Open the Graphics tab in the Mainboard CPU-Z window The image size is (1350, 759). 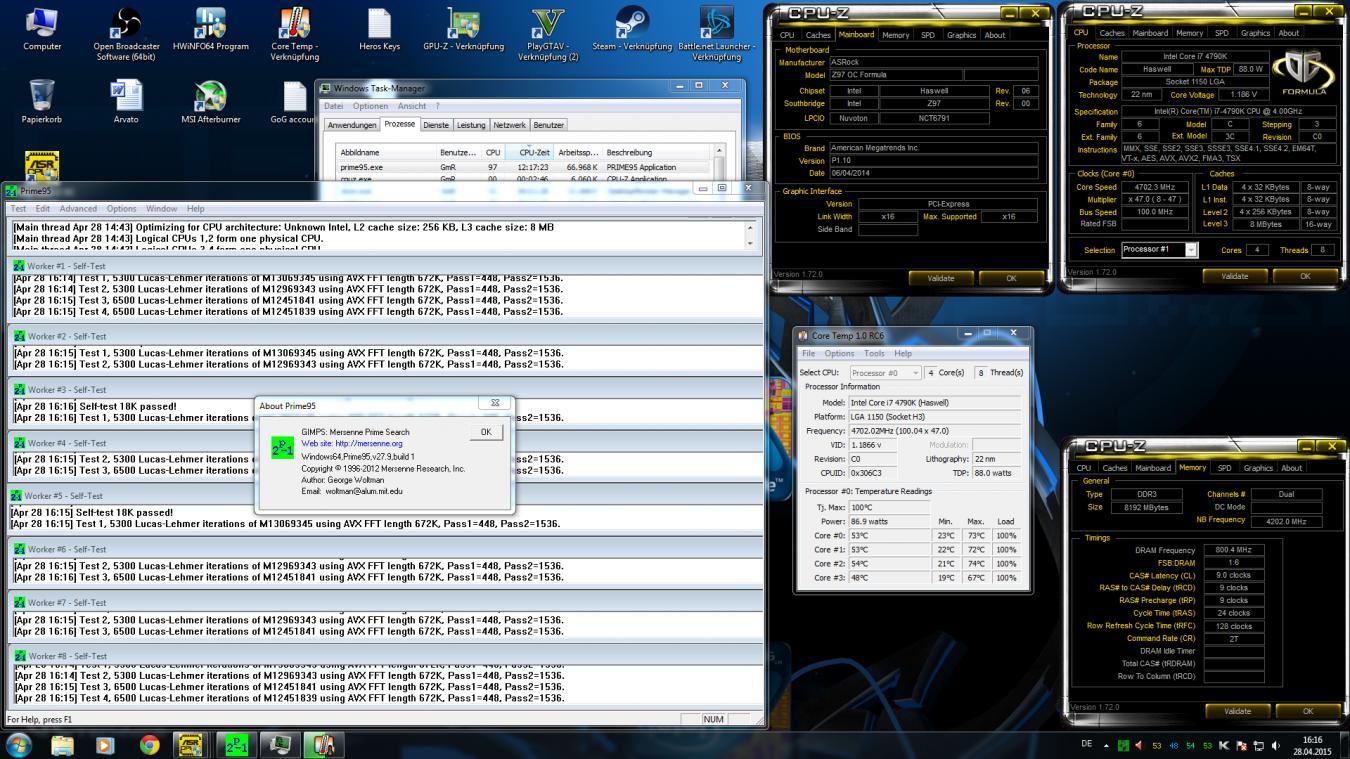(961, 34)
